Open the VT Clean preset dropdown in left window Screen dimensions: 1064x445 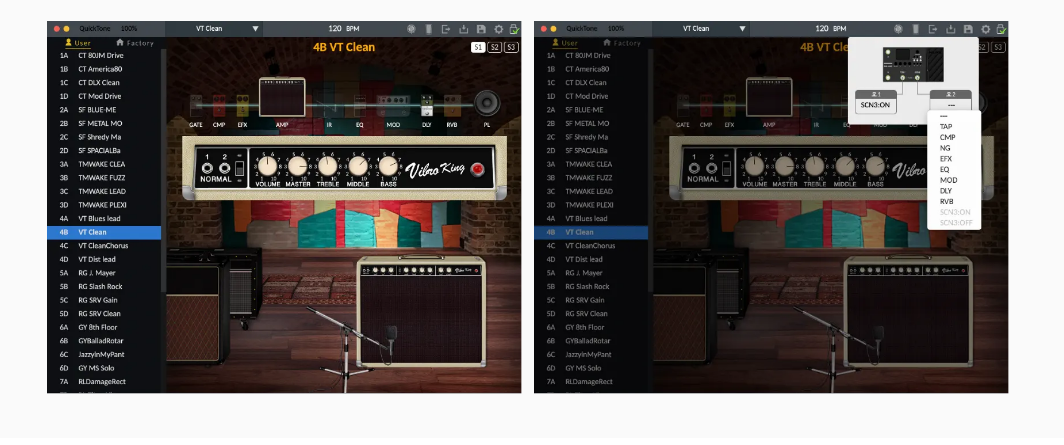point(214,28)
